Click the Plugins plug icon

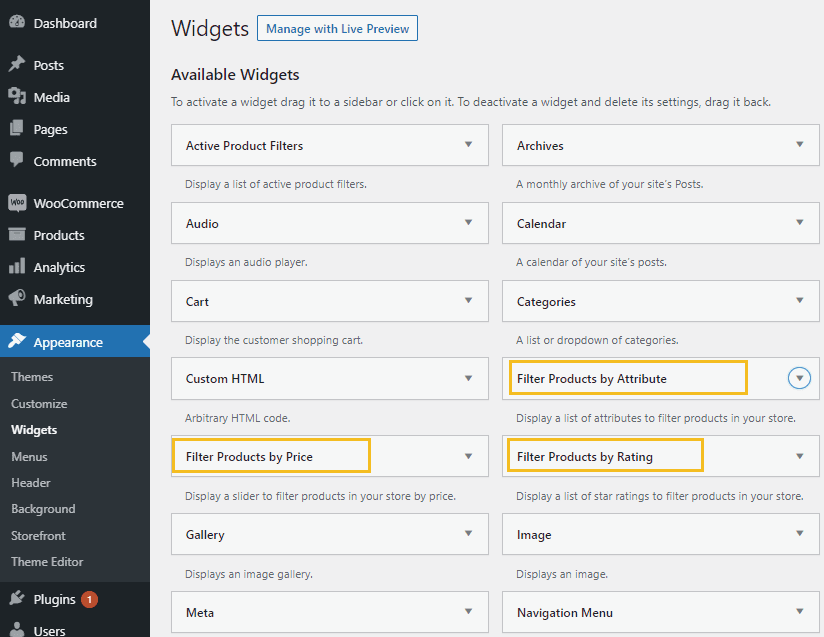click(17, 598)
